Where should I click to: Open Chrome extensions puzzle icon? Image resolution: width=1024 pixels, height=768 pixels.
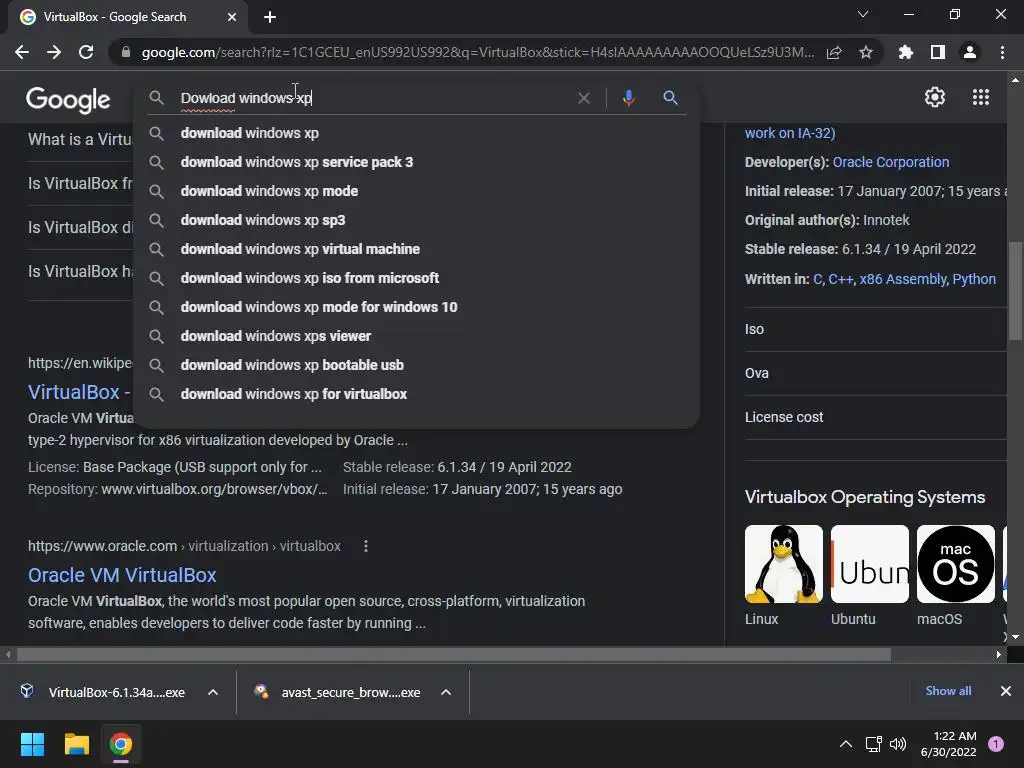(905, 52)
